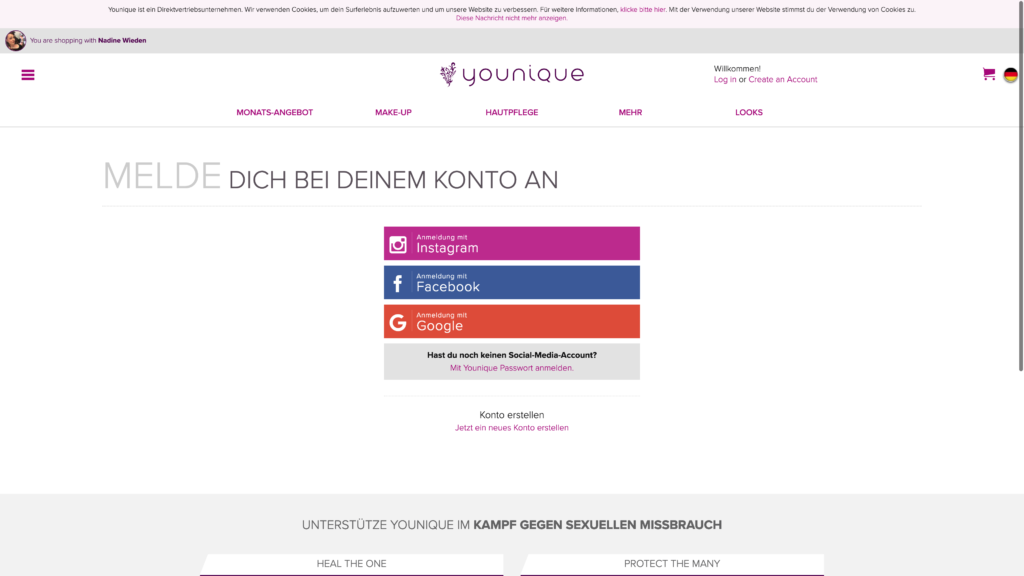Image resolution: width=1024 pixels, height=576 pixels.
Task: Click the Create an Account link
Action: 782,80
